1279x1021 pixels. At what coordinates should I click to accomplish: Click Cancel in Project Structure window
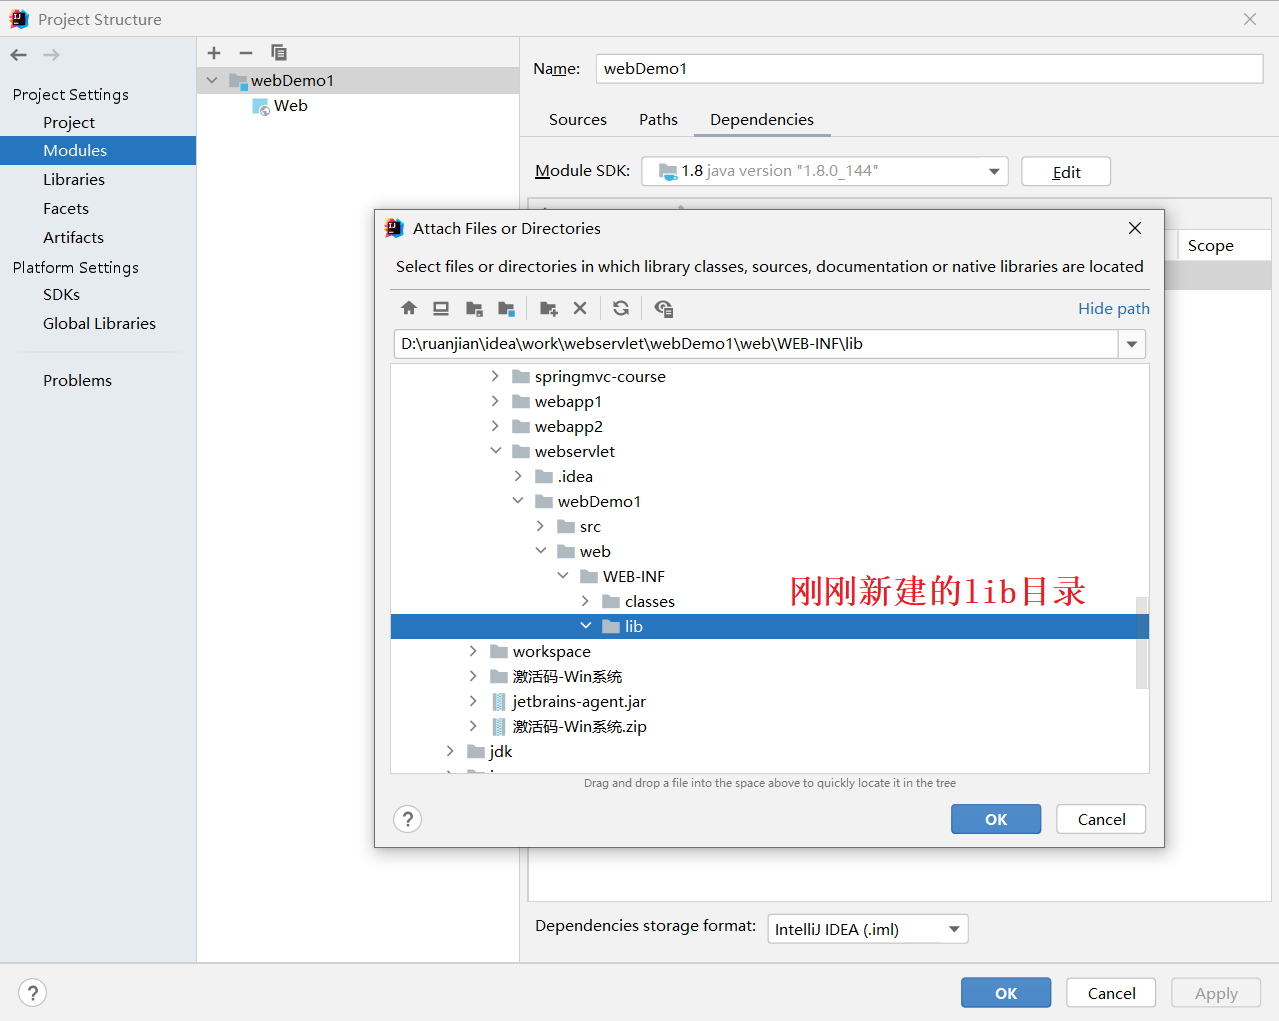click(1111, 993)
